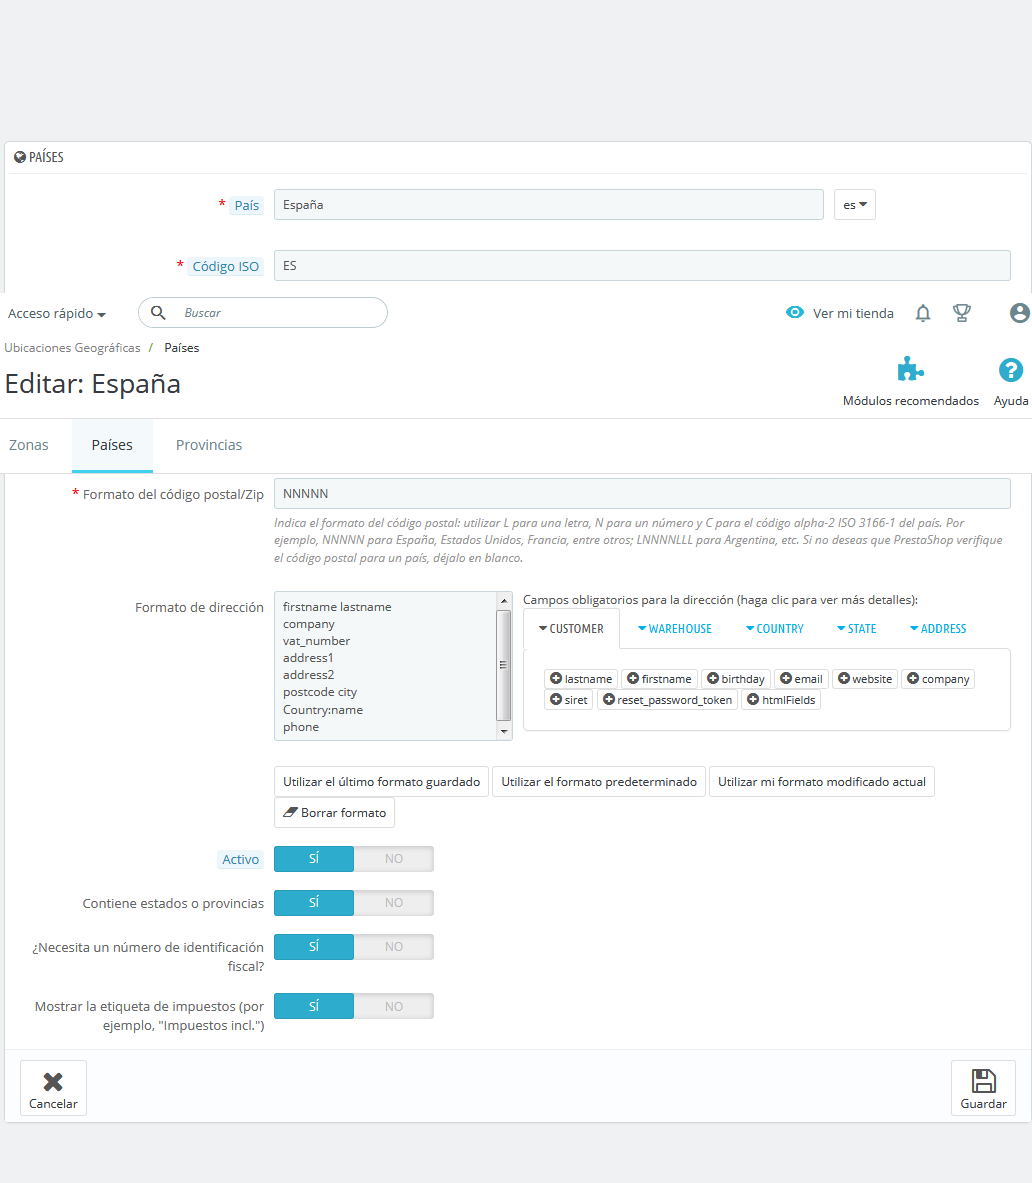Click the Código ISO input field

pyautogui.click(x=642, y=266)
